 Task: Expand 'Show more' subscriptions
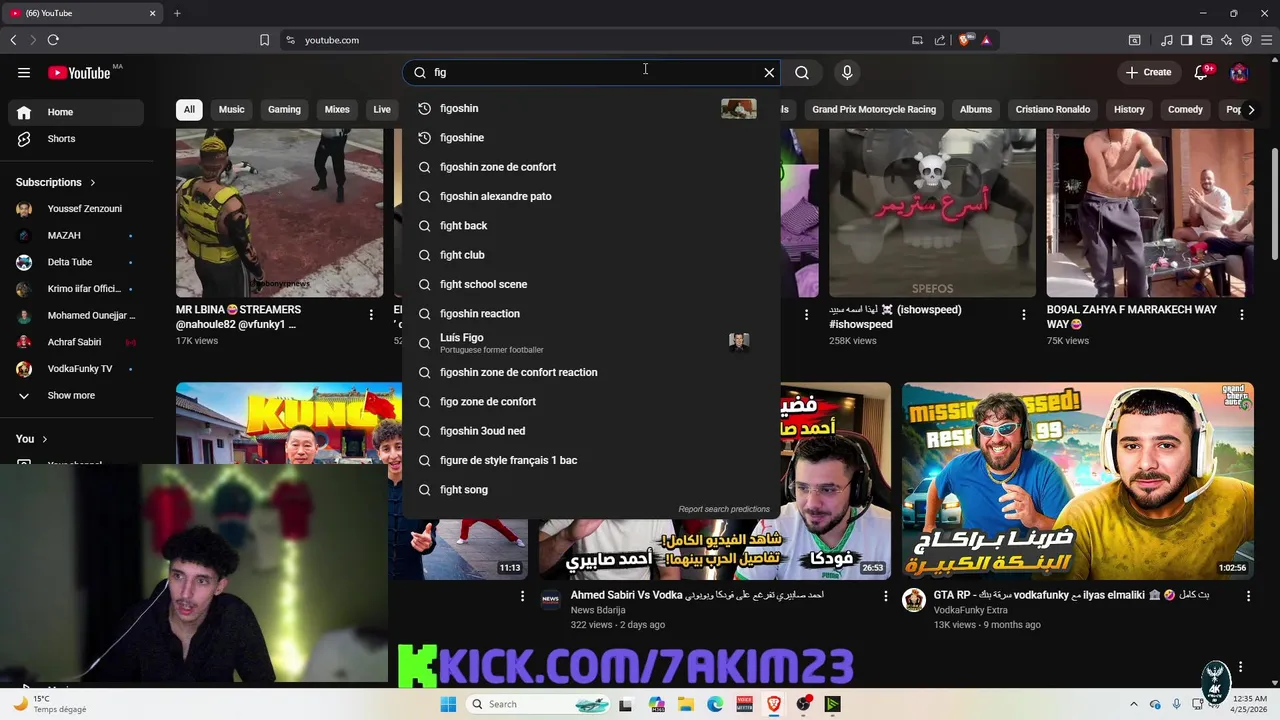point(78,396)
